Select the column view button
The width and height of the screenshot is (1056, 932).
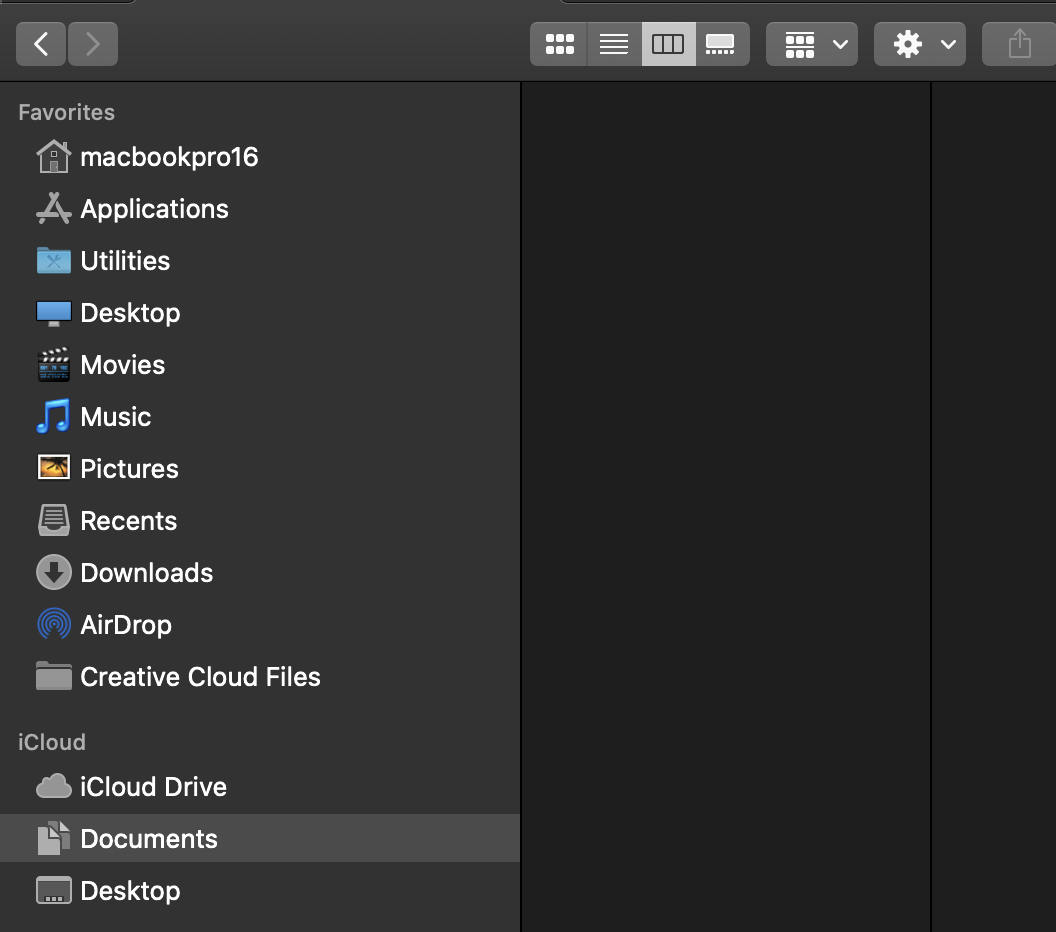click(x=668, y=44)
